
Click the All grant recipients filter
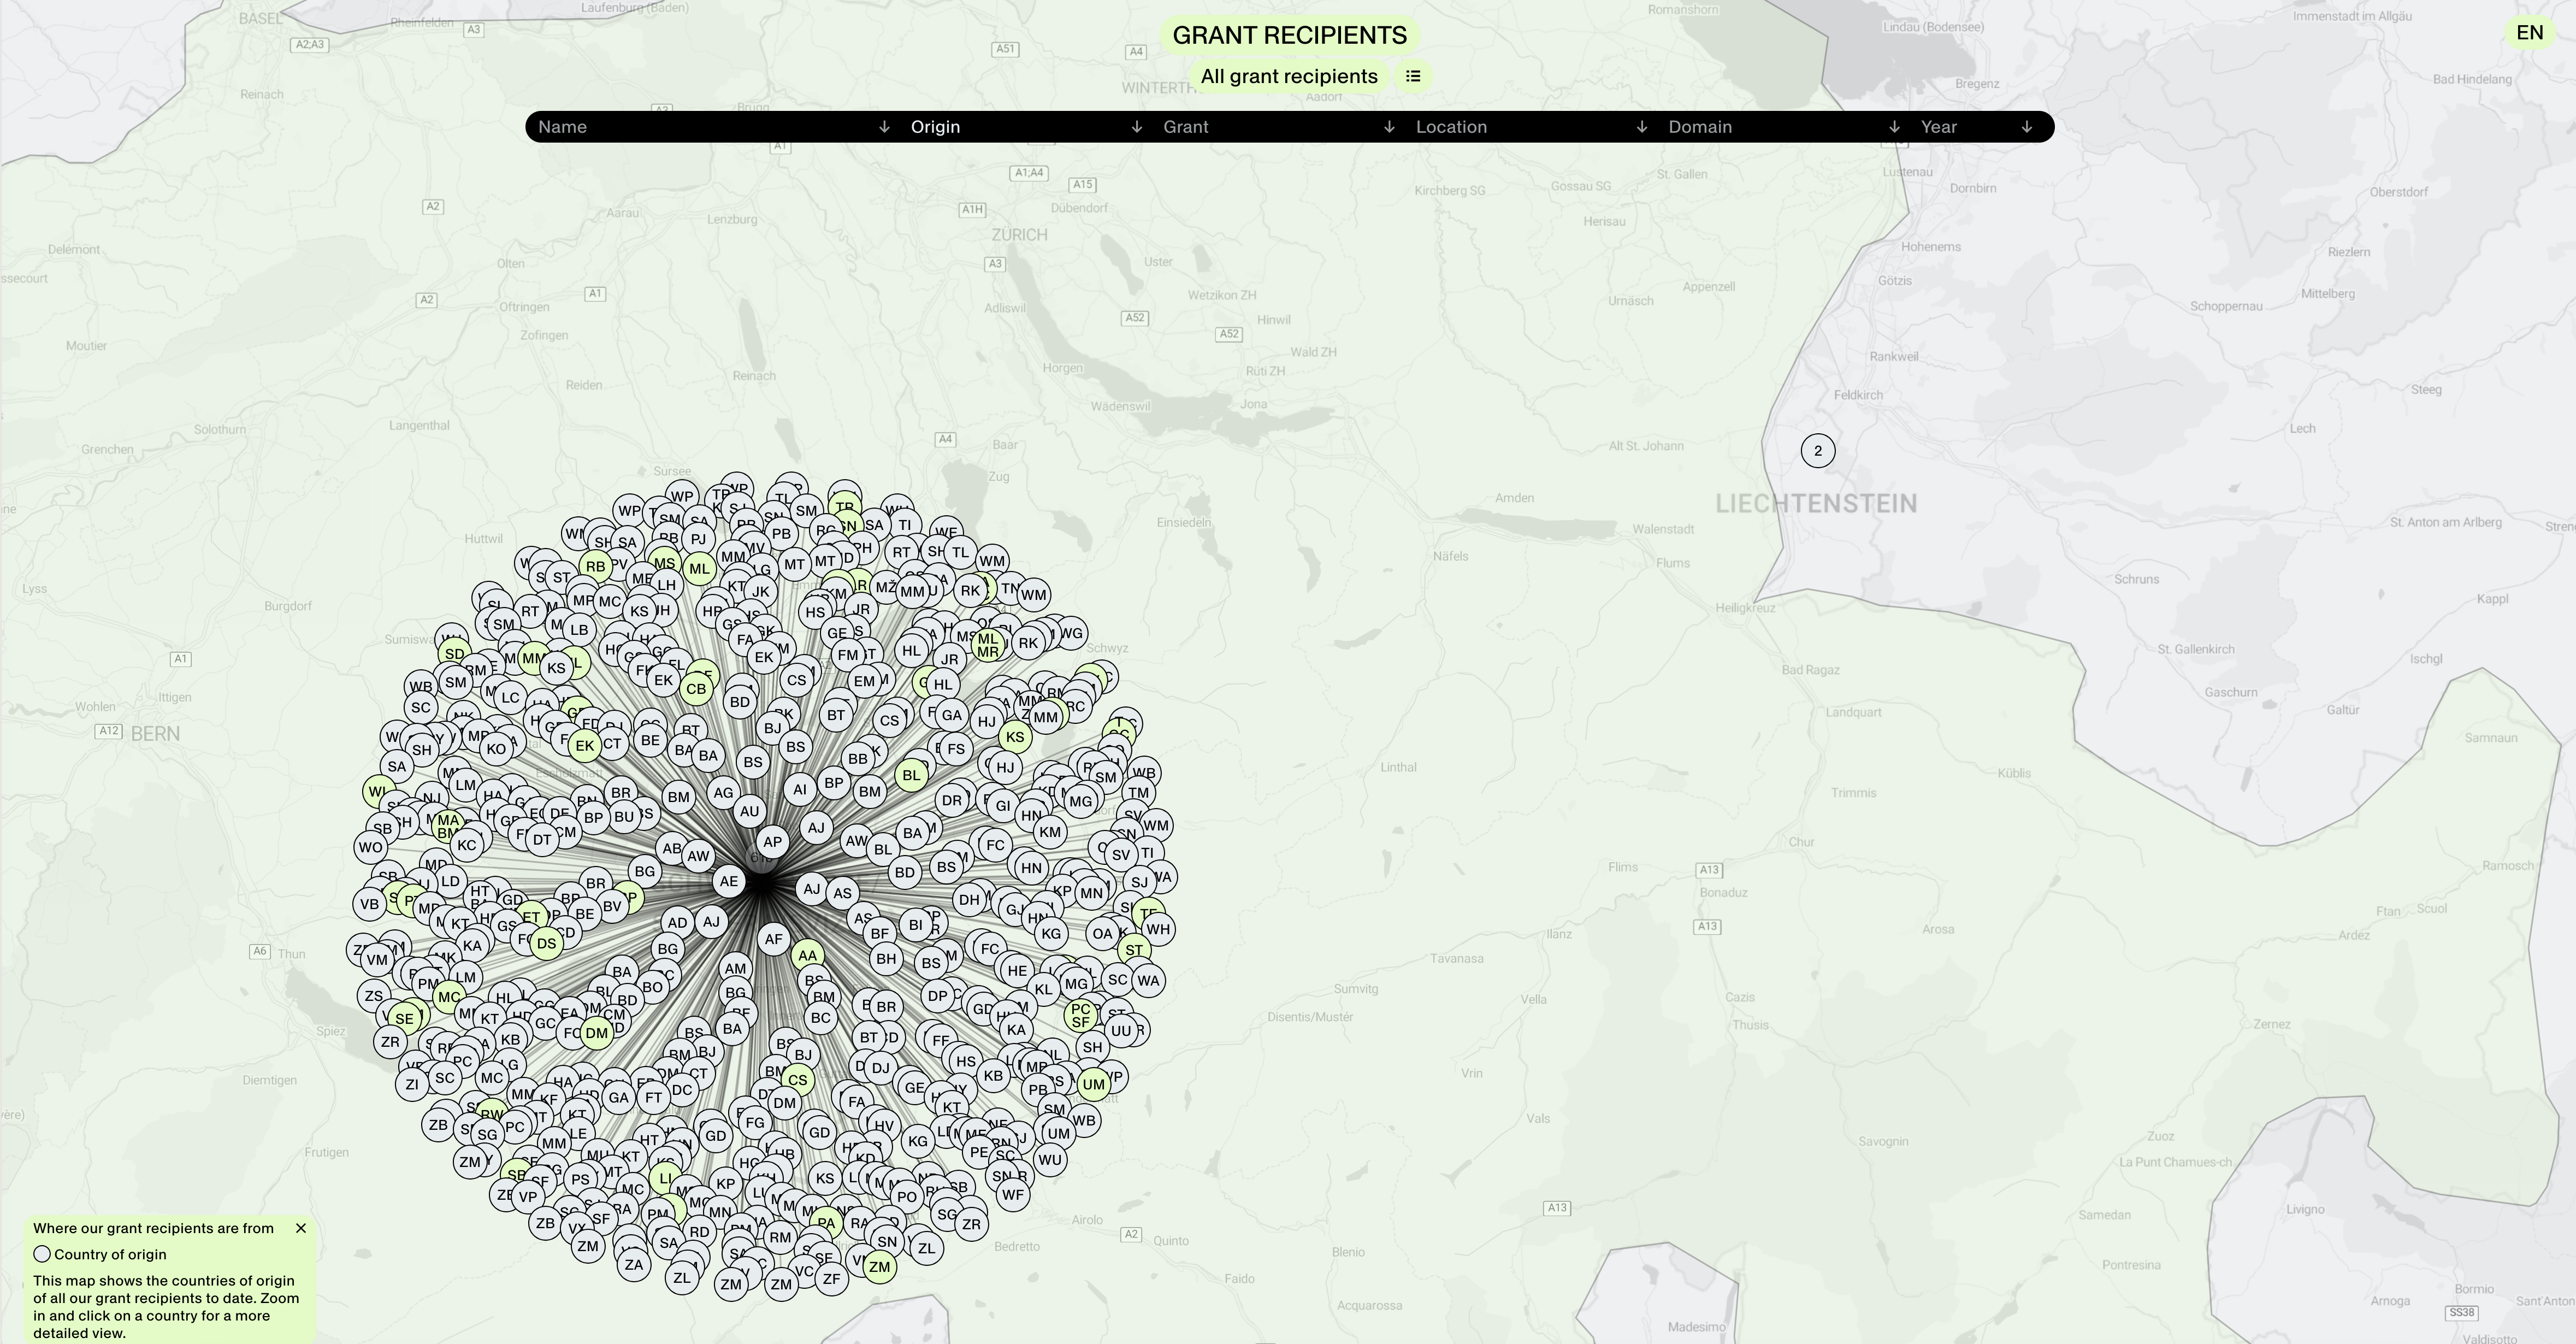click(1288, 76)
